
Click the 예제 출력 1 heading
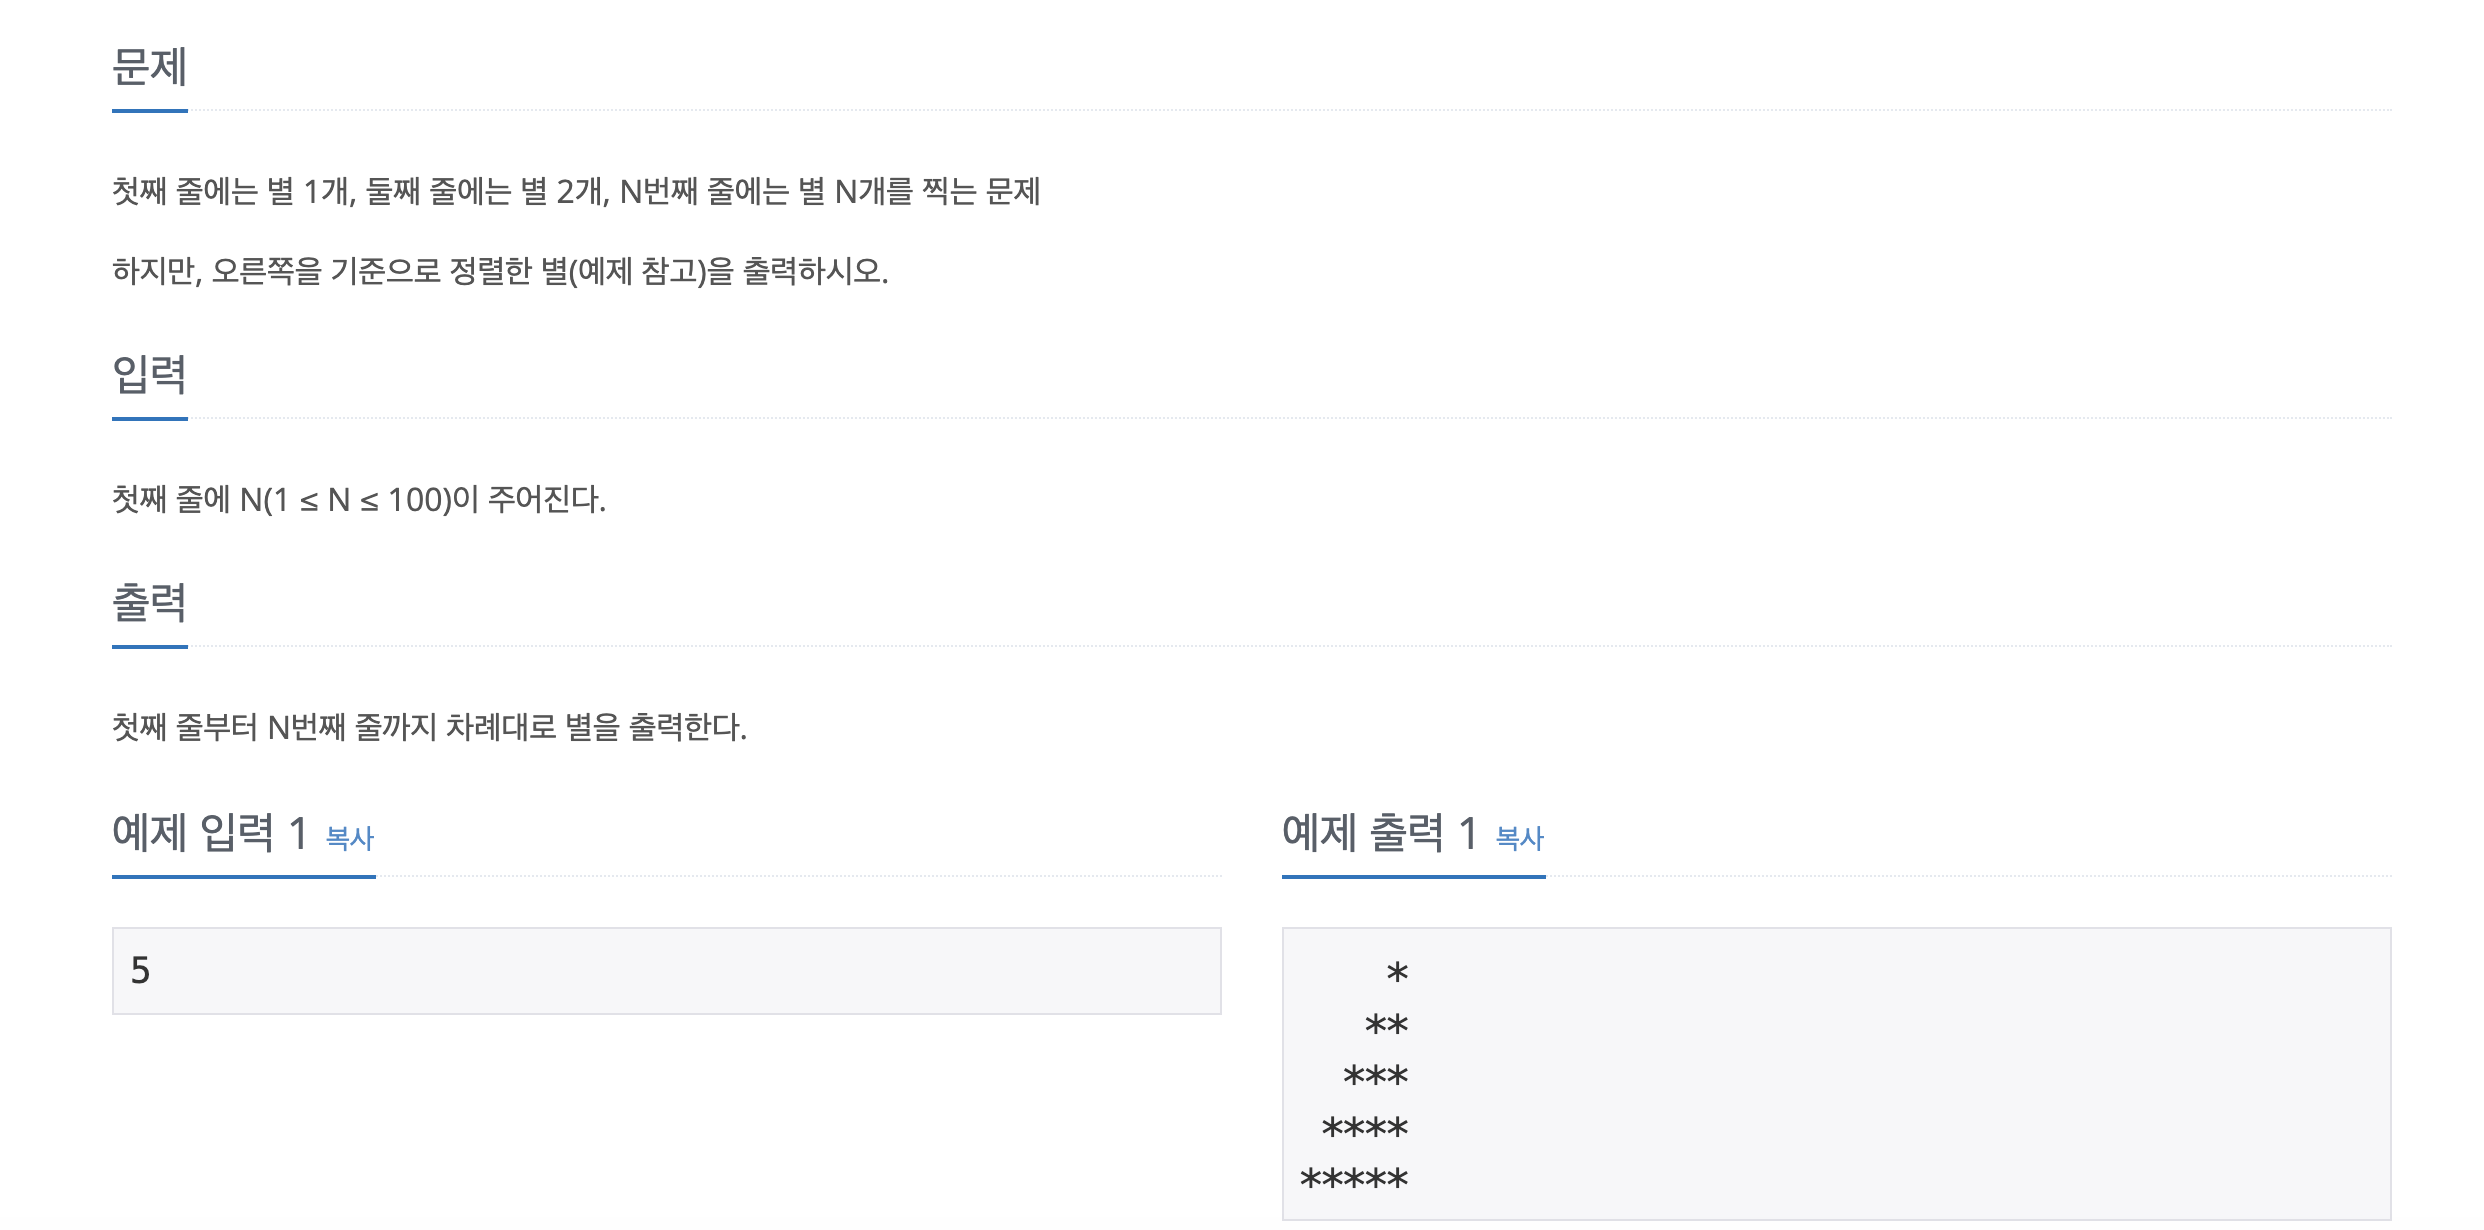(x=1380, y=833)
